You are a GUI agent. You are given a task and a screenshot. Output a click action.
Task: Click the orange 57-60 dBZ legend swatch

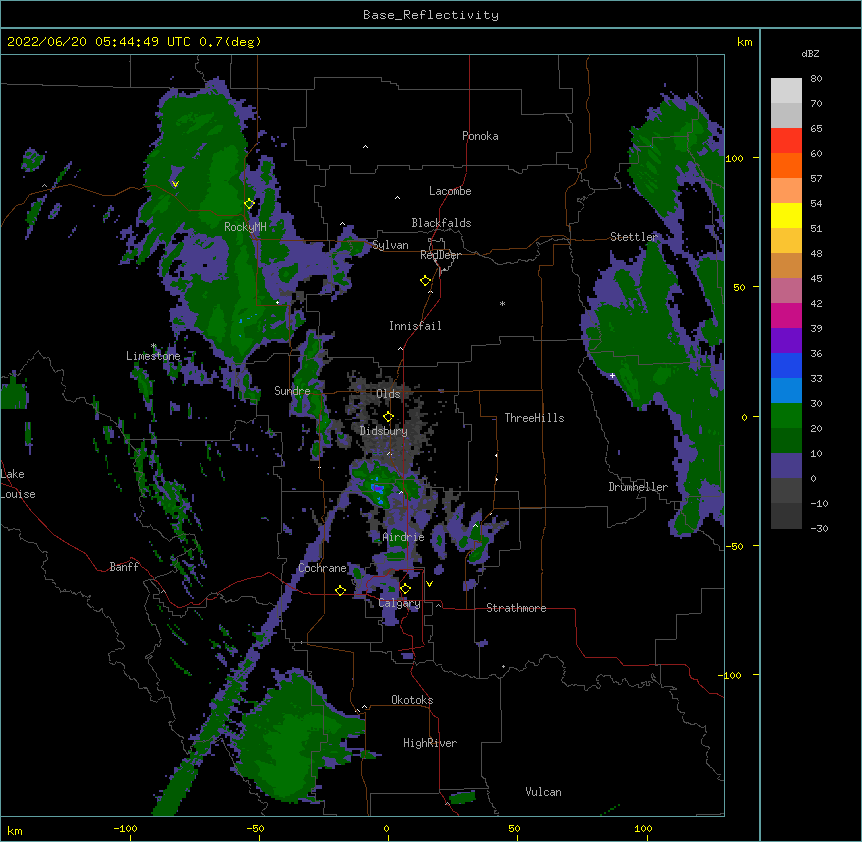(x=786, y=165)
